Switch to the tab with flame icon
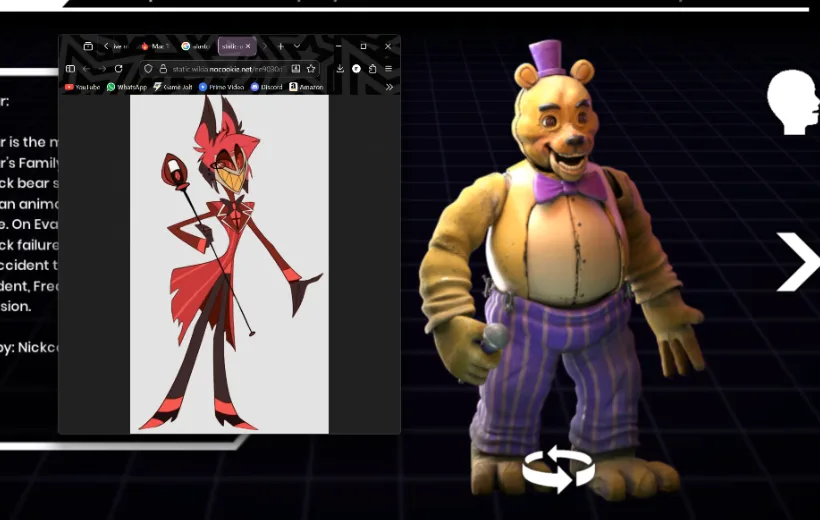Image resolution: width=820 pixels, height=520 pixels. click(x=155, y=46)
